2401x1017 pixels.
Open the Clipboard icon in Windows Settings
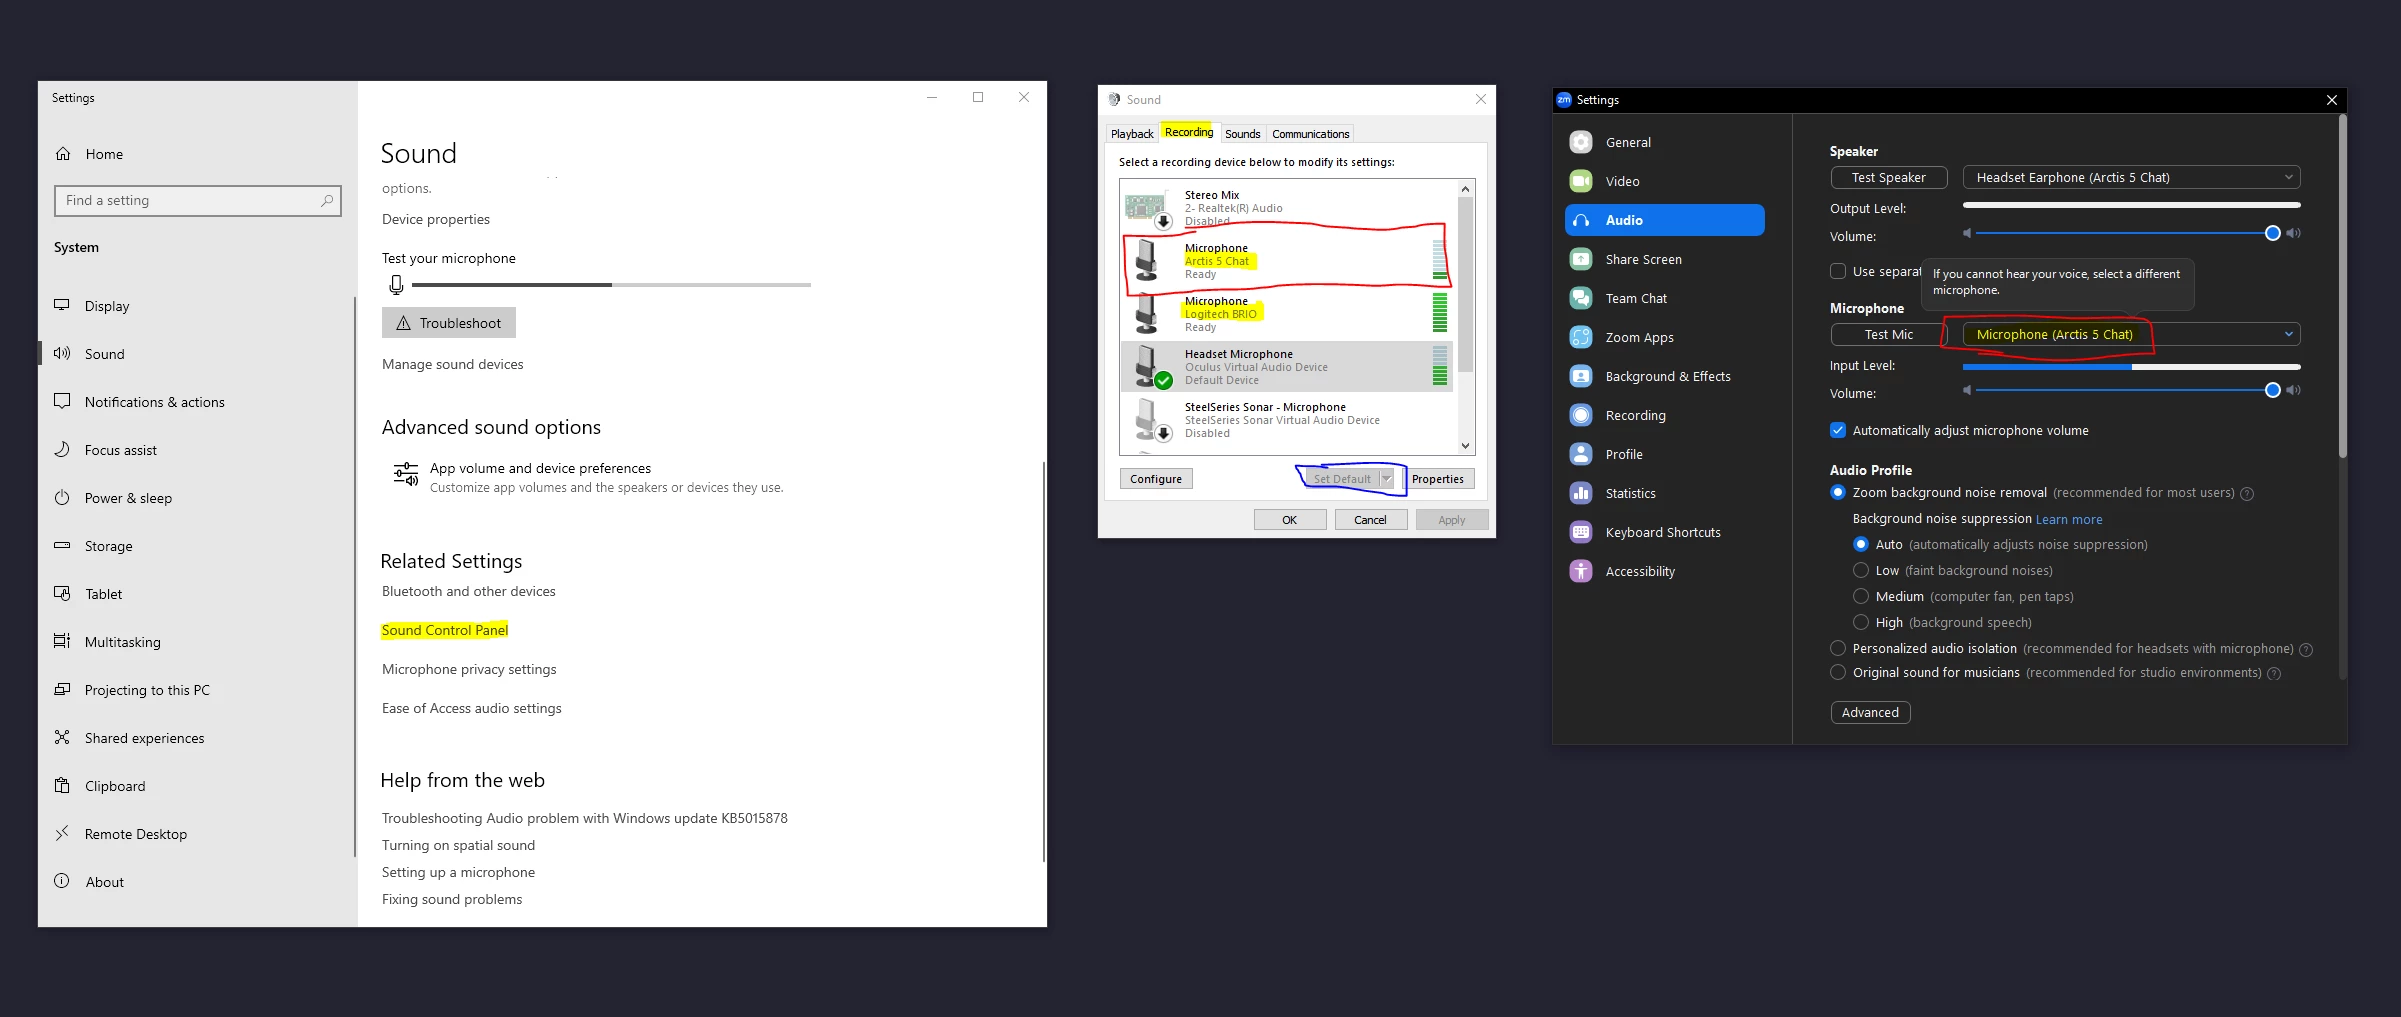point(62,785)
